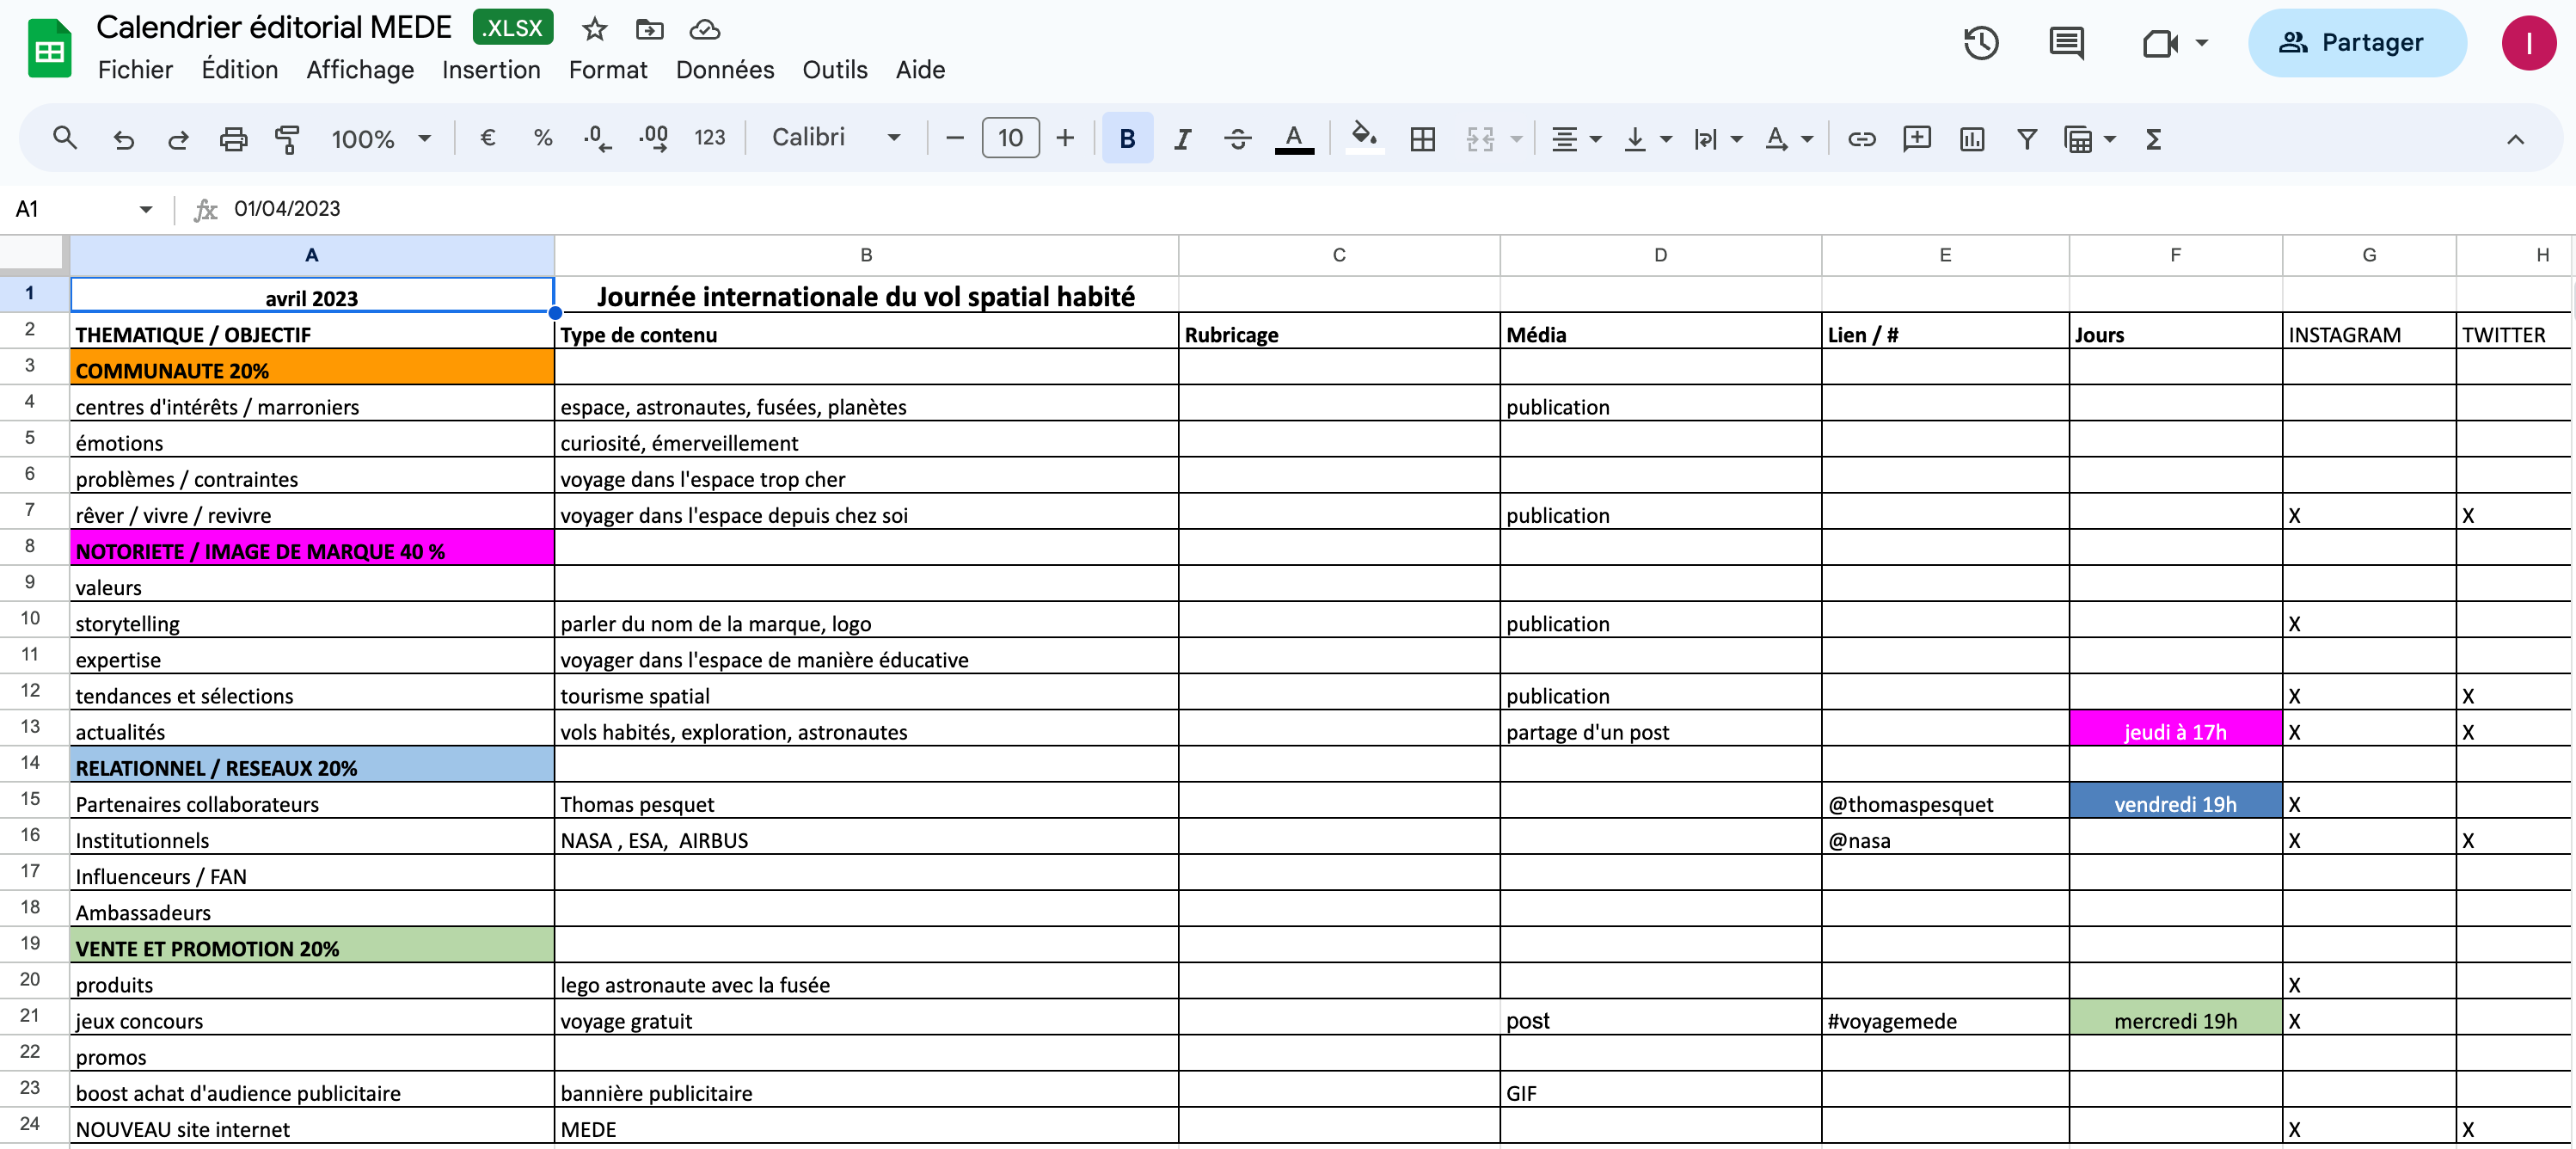Open the account avatar

point(2528,43)
